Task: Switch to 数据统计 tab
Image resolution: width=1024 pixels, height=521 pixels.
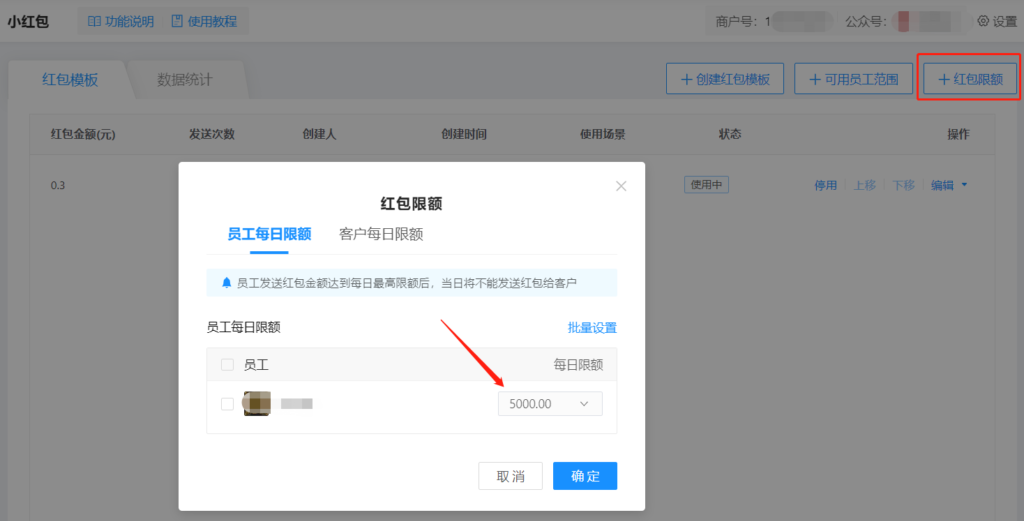Action: coord(185,80)
